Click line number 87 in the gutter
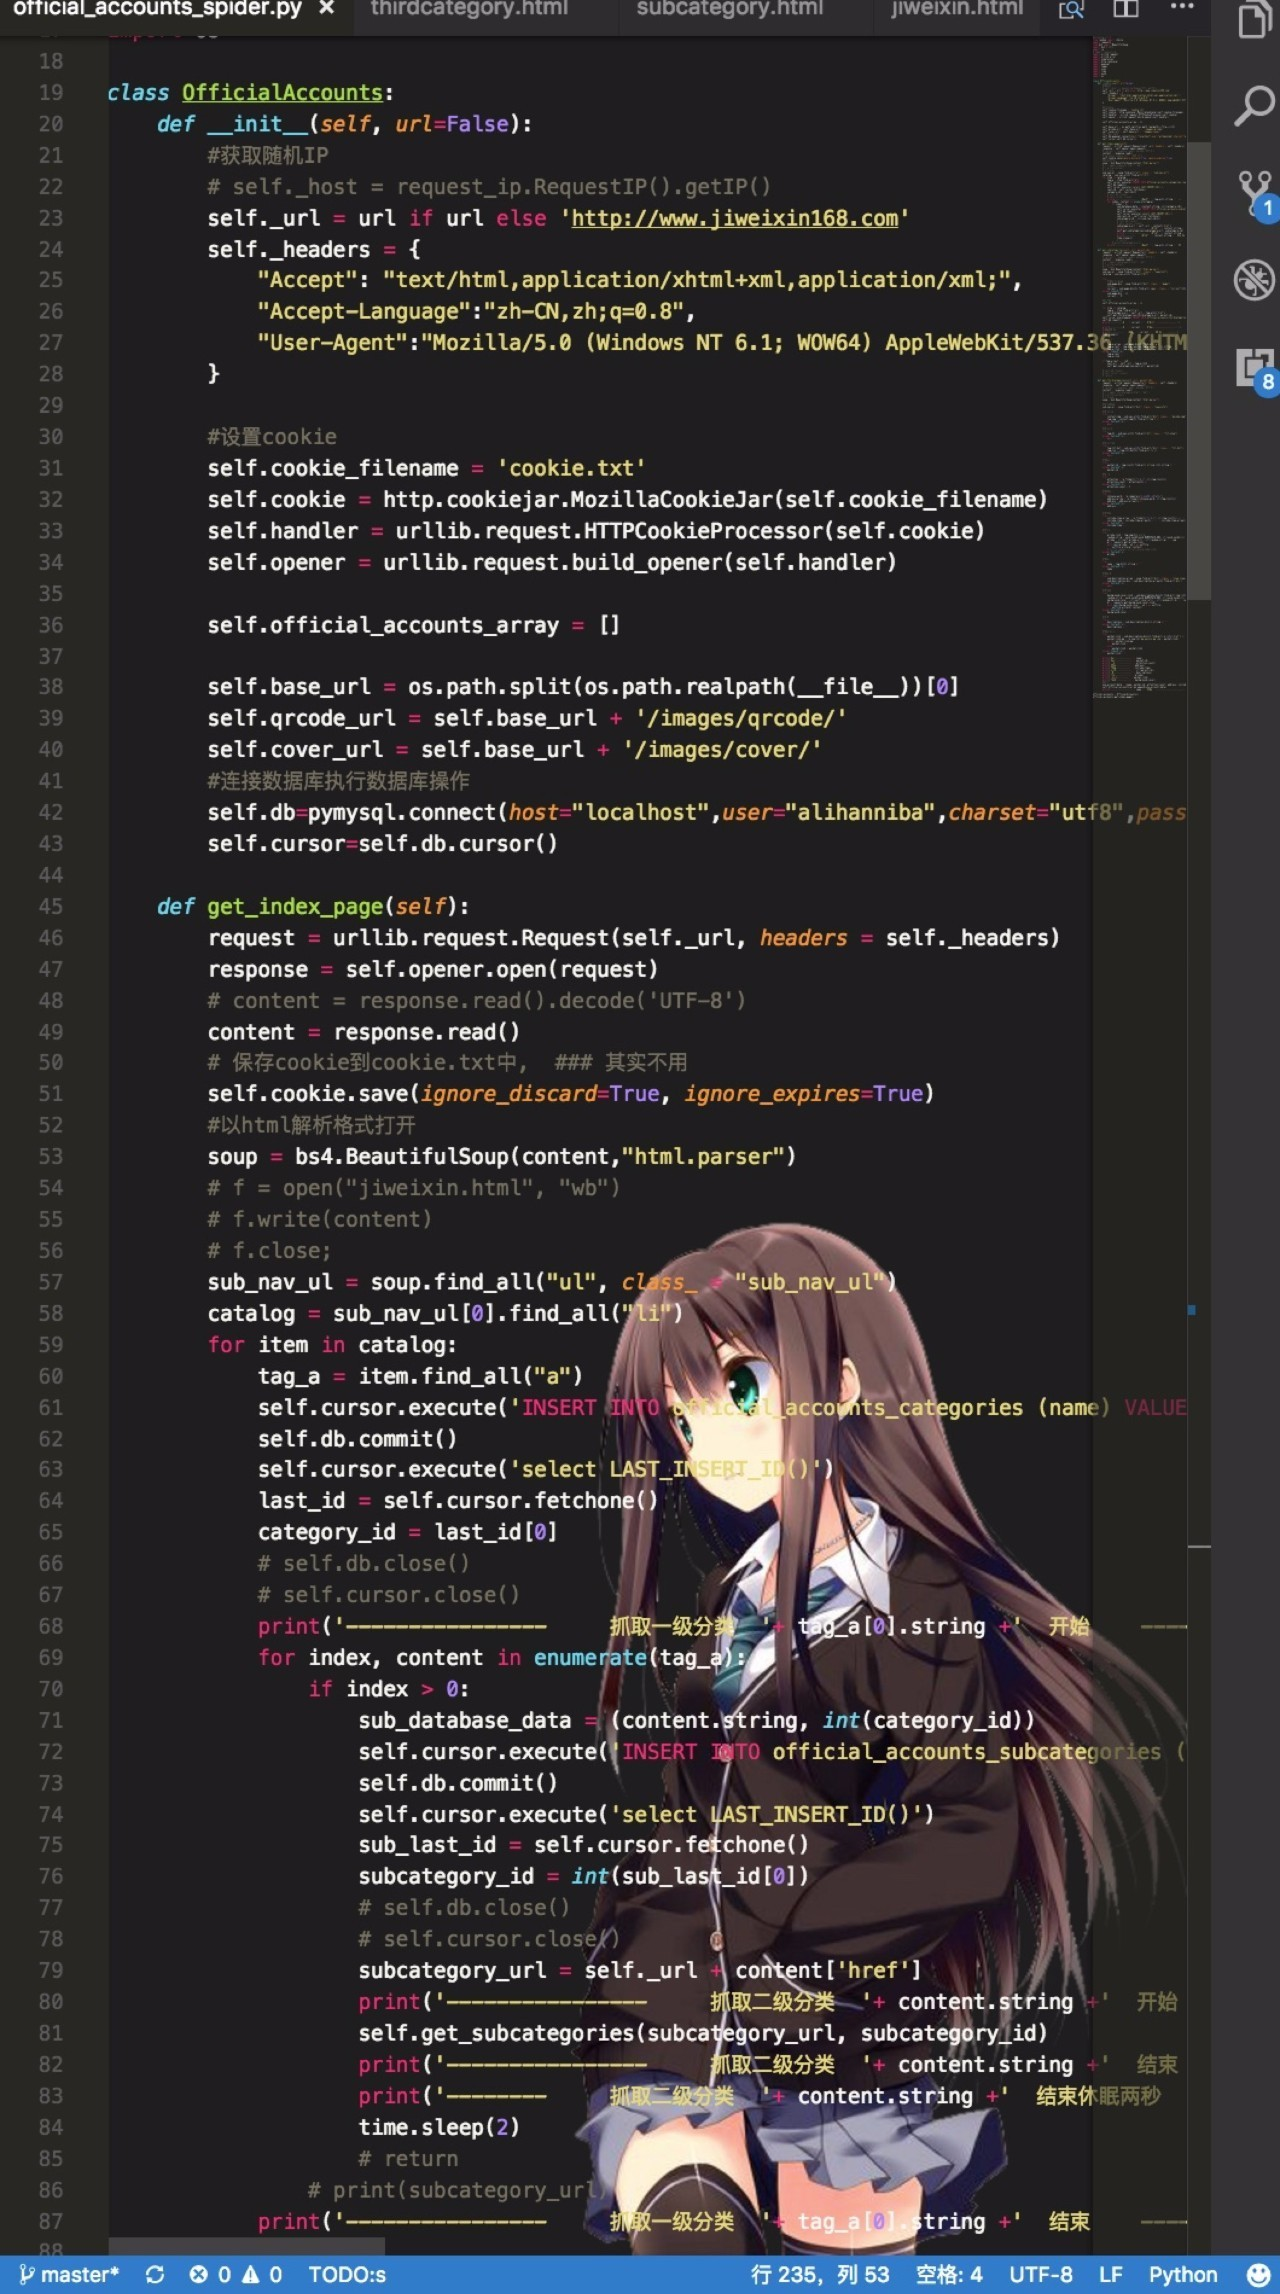1280x2294 pixels. tap(50, 2221)
